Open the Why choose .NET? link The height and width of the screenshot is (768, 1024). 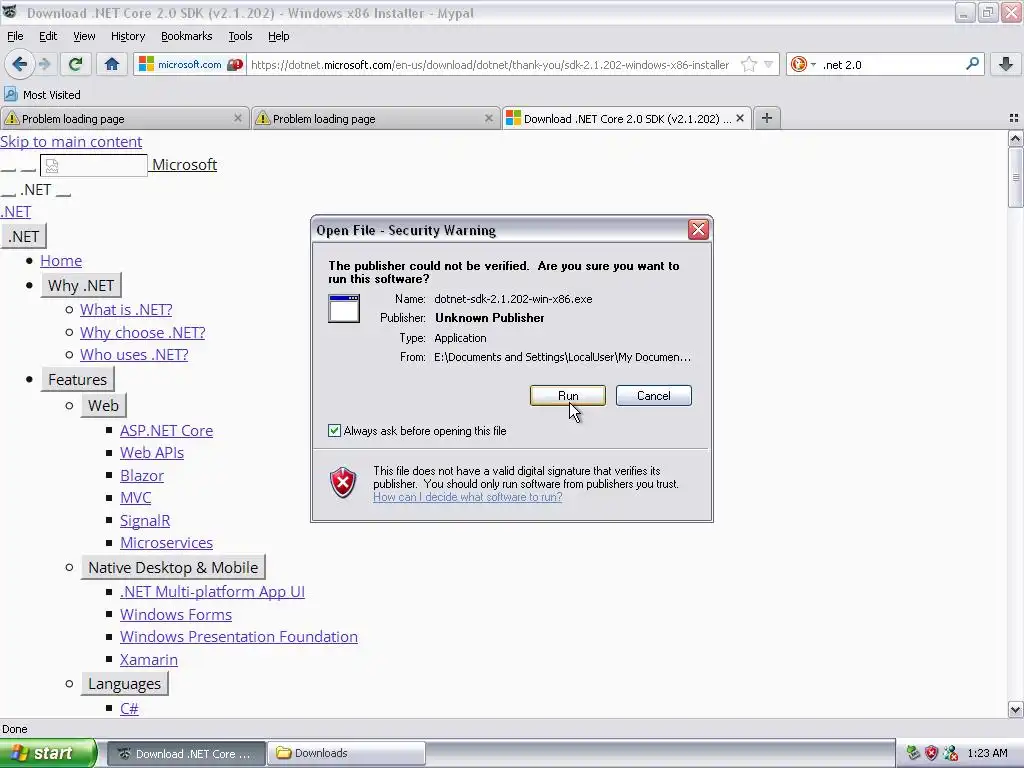[x=142, y=332]
